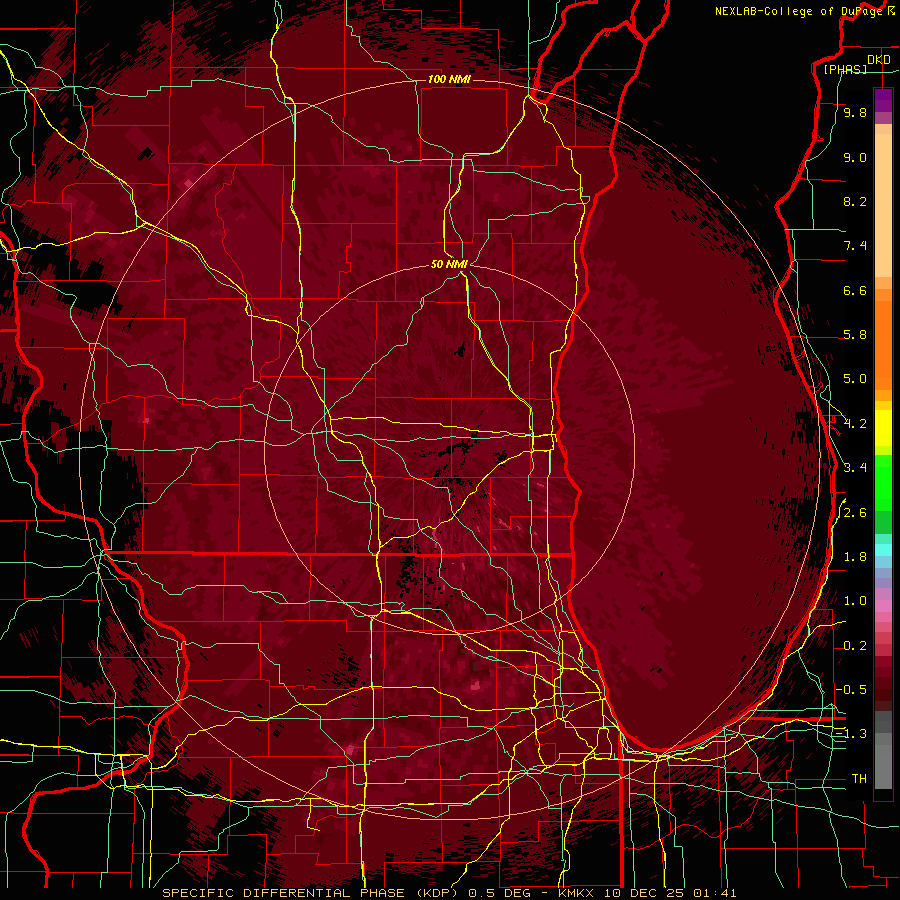Click the 7.4 value on the scale
This screenshot has height=900, width=900.
point(855,246)
